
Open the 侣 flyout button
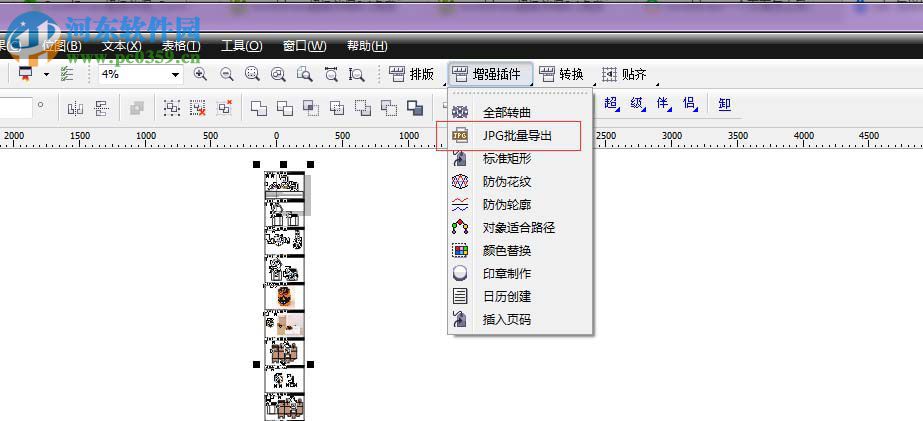pyautogui.click(x=689, y=104)
